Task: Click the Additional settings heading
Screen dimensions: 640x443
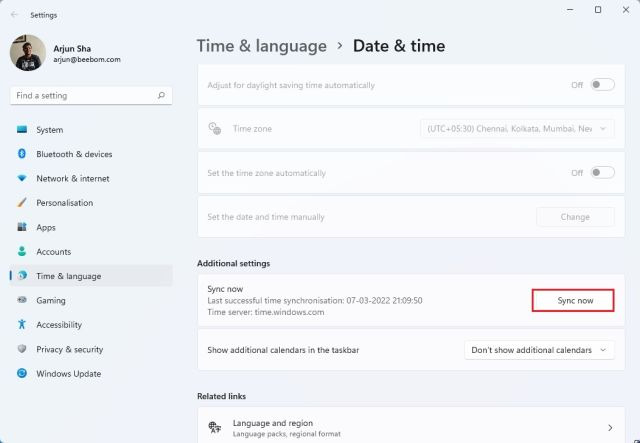Action: coord(233,263)
